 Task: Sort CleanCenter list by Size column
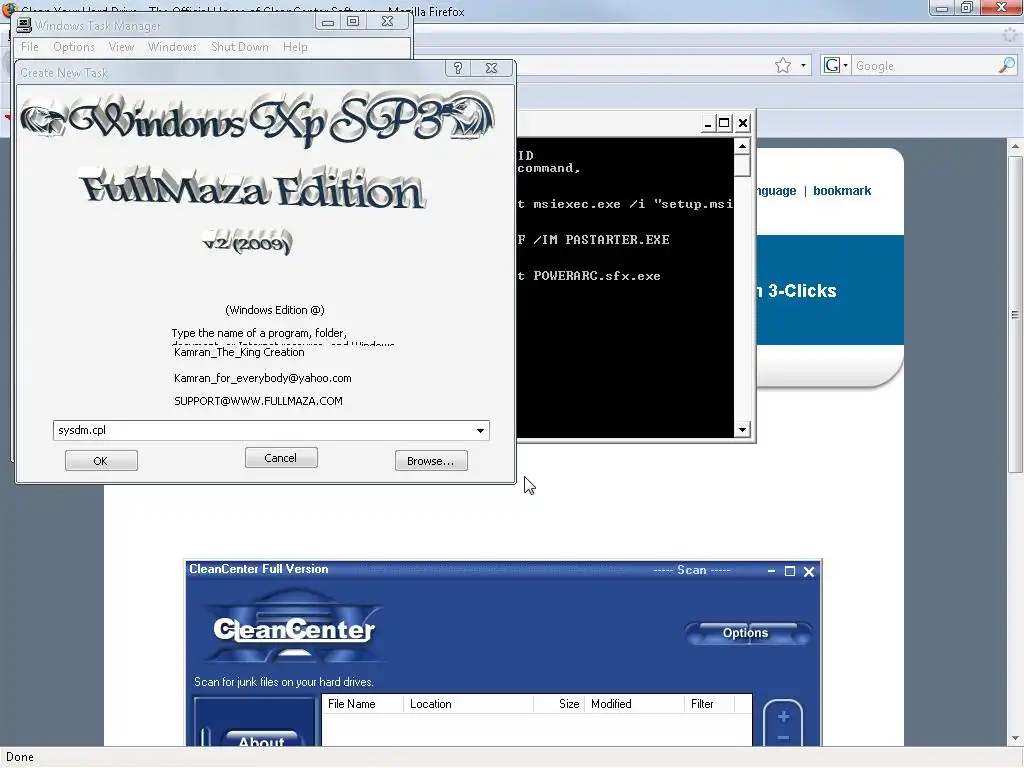tap(559, 704)
